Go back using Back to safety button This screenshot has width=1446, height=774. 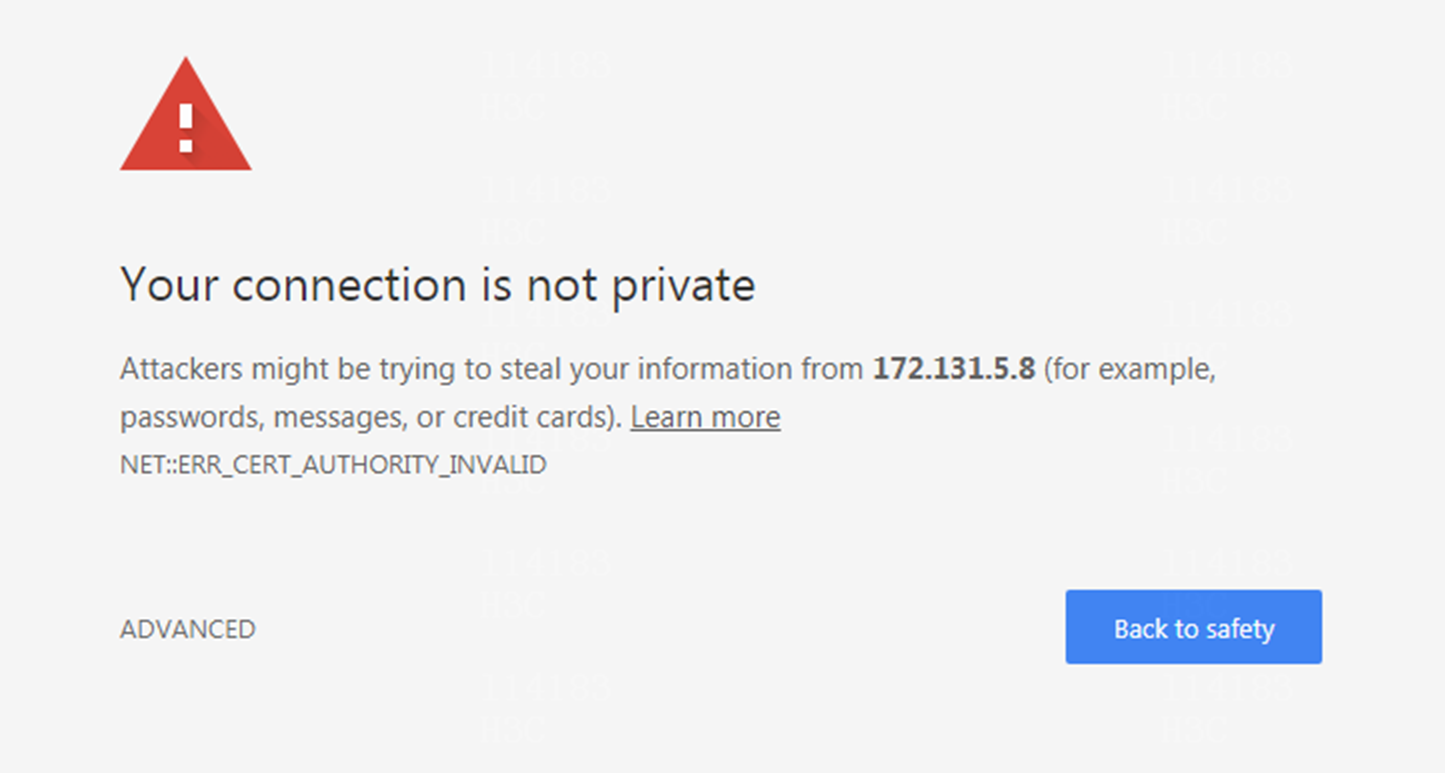click(x=1194, y=627)
